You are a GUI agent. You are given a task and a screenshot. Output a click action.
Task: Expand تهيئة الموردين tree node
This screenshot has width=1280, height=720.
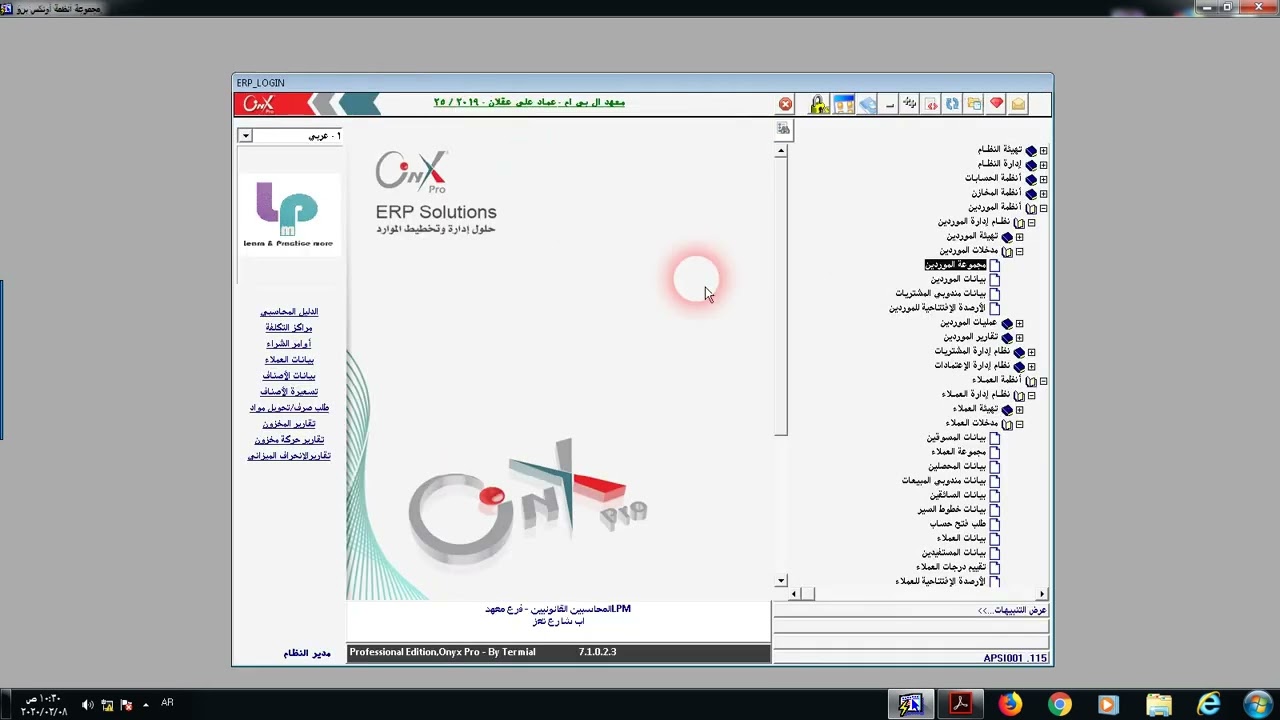click(1019, 237)
